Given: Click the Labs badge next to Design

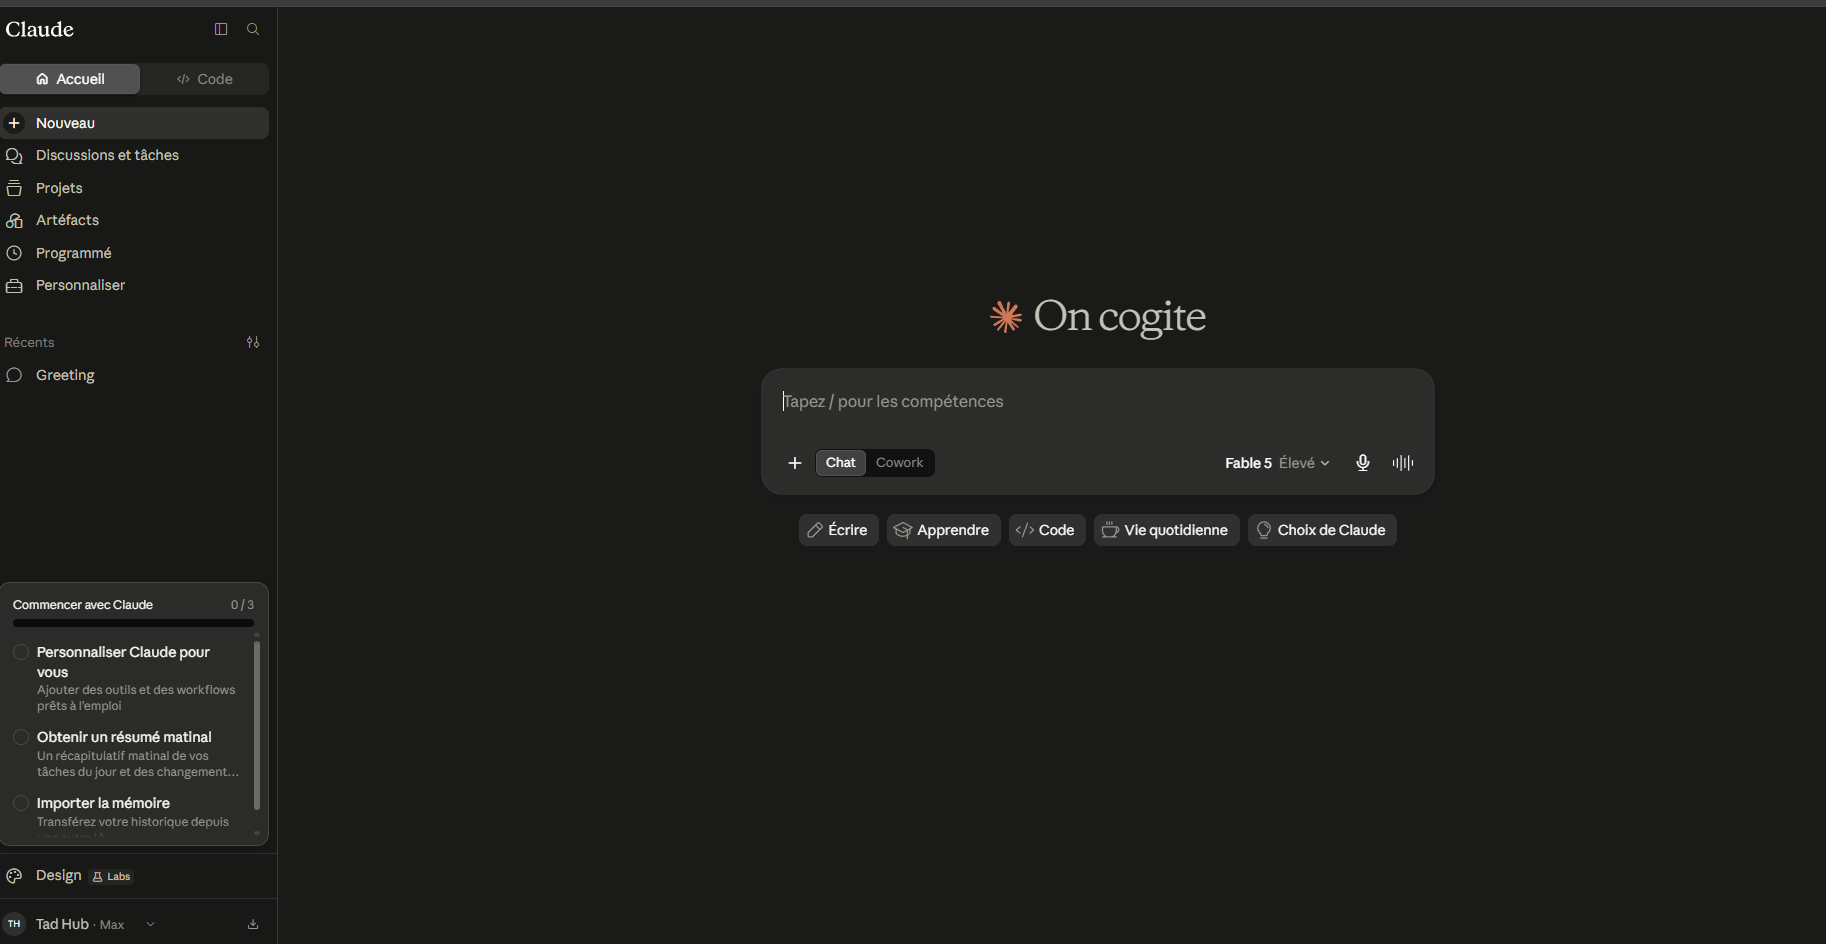Looking at the screenshot, I should click(112, 877).
